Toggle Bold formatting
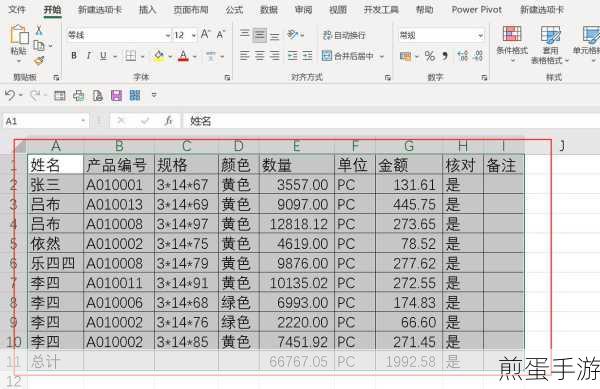 coord(74,56)
